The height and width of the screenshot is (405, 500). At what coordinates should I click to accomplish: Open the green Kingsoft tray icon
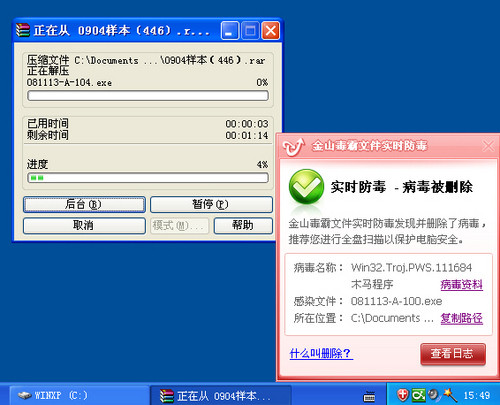(x=418, y=395)
